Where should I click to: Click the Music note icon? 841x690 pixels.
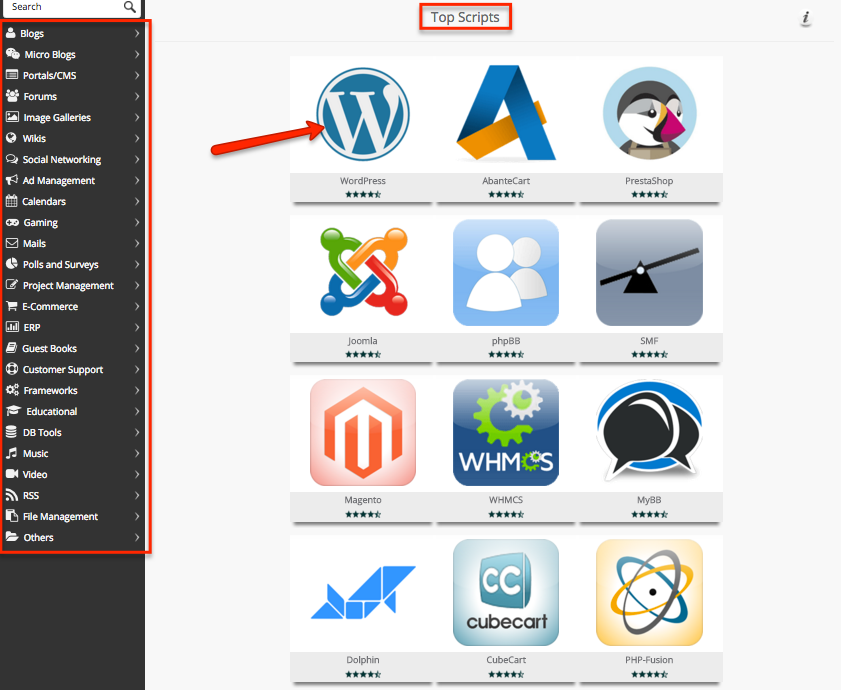12,453
